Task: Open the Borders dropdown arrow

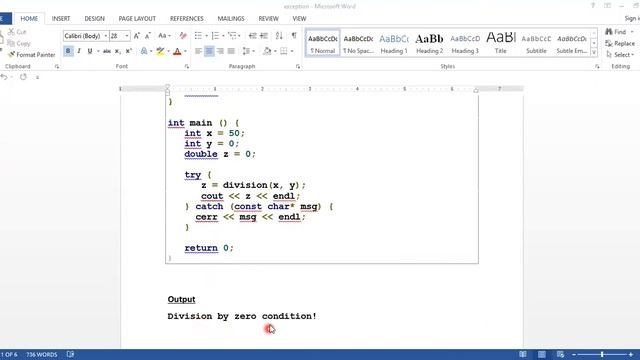Action: (x=292, y=51)
